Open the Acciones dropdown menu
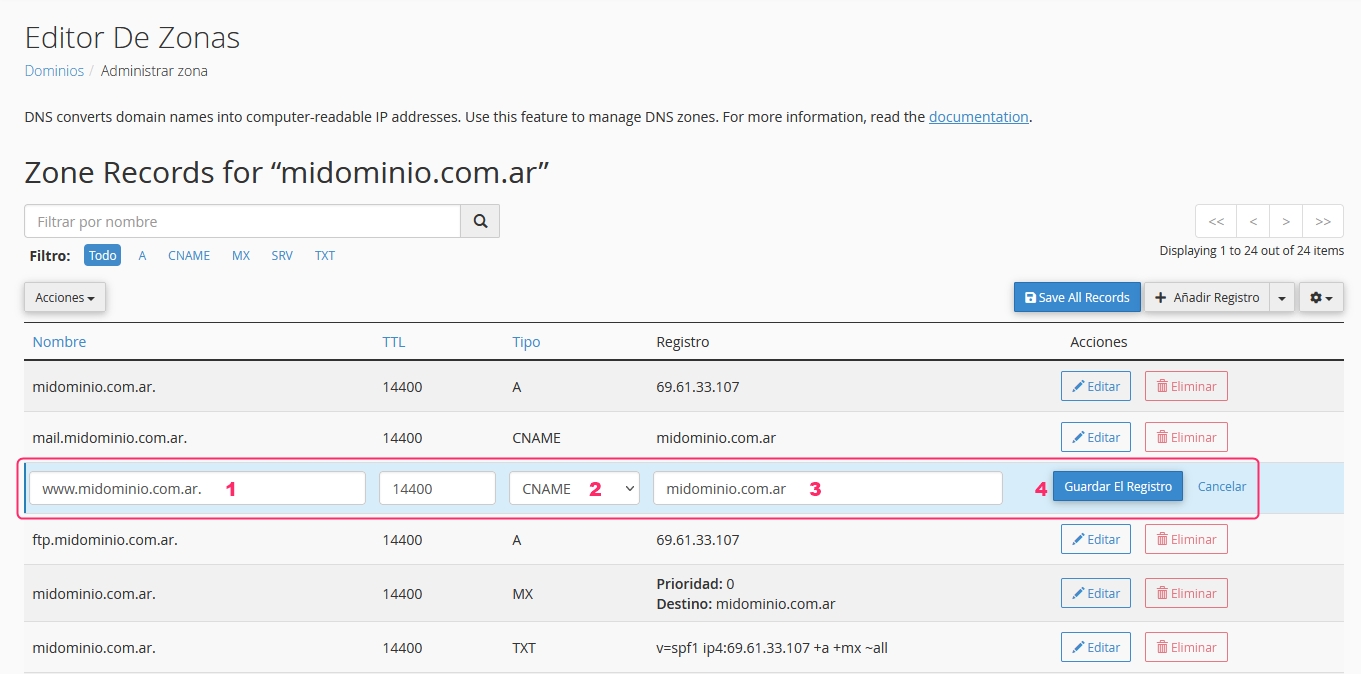This screenshot has width=1361, height=674. click(65, 297)
